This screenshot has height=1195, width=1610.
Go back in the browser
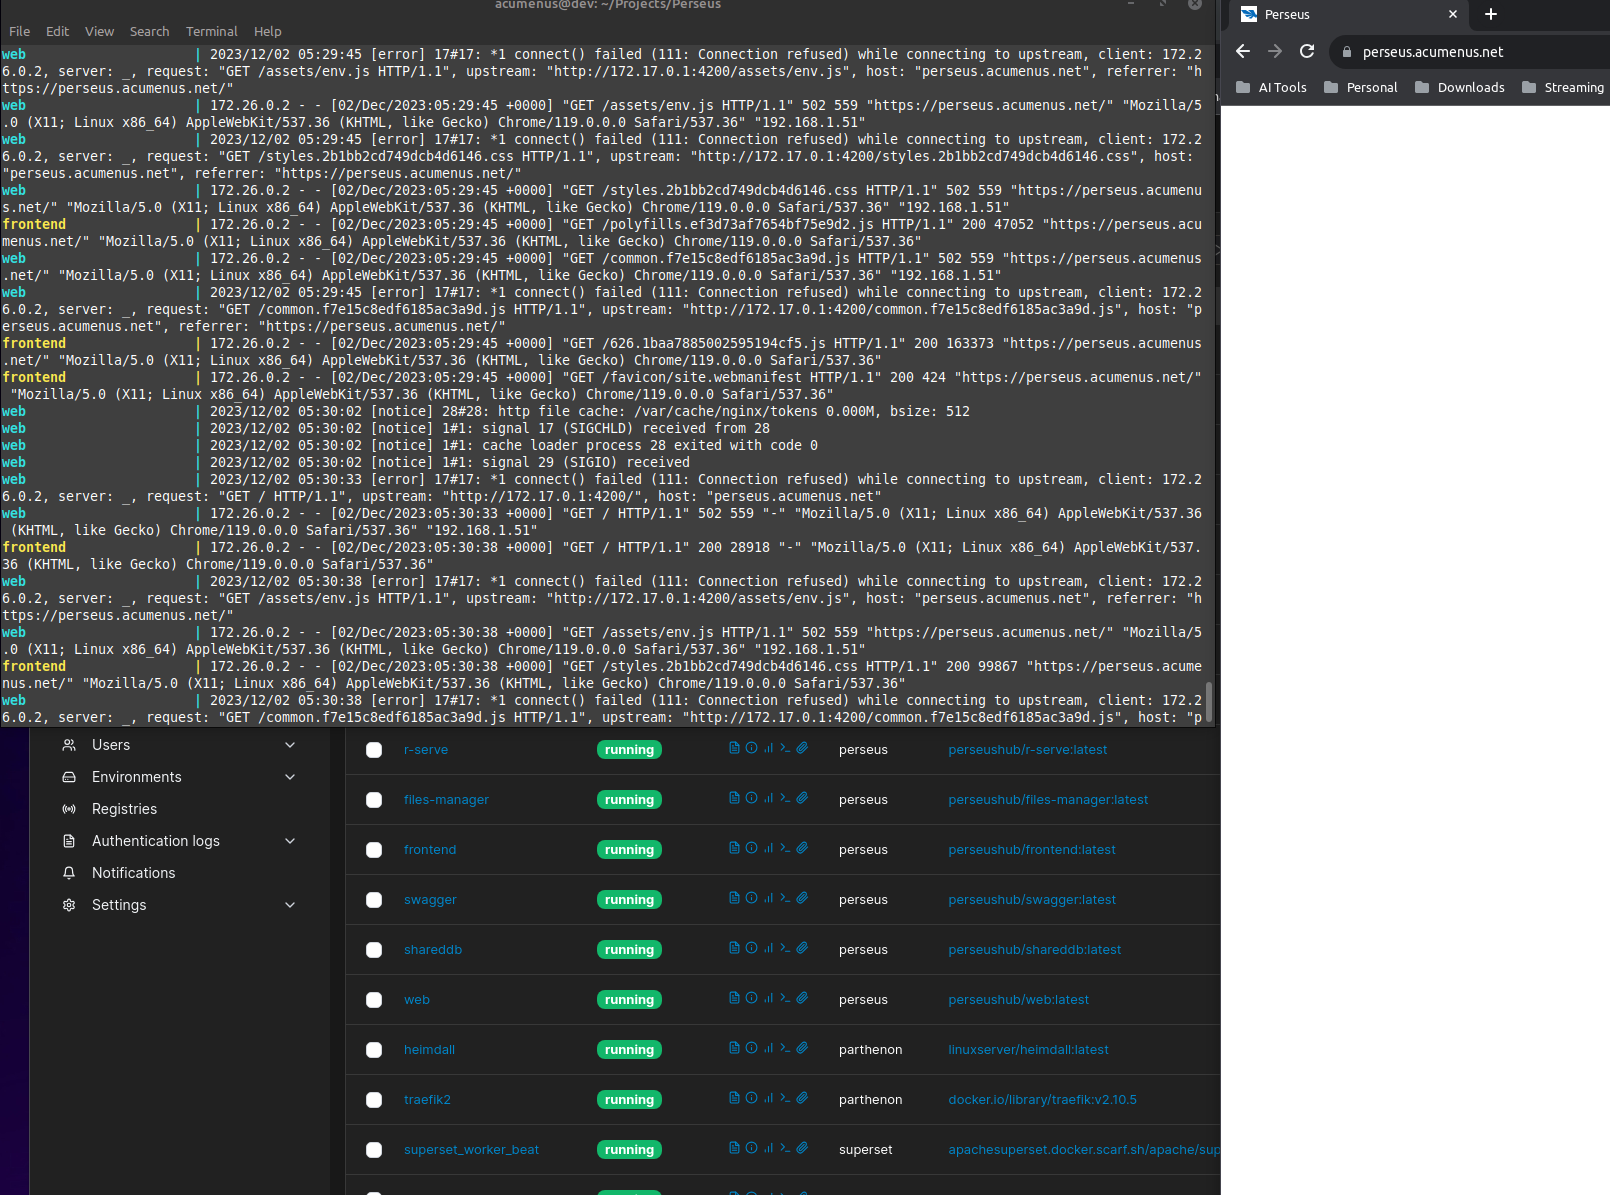coord(1243,51)
